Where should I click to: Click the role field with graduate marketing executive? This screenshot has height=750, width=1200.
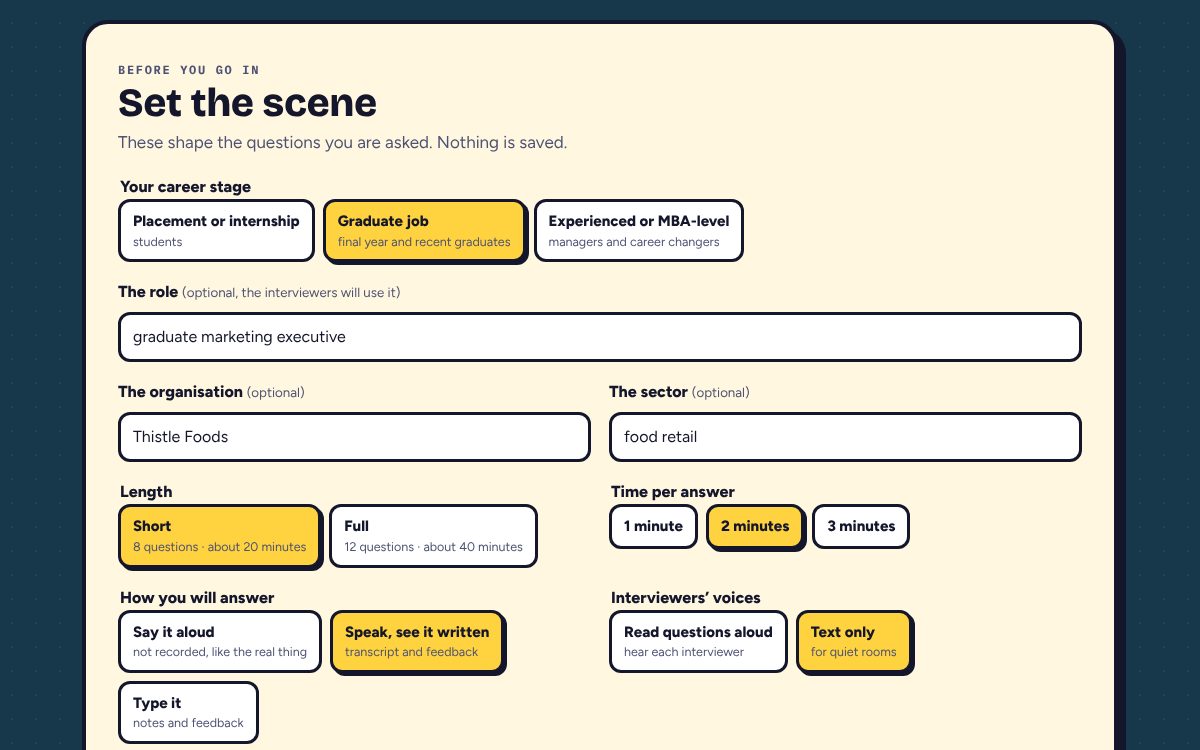click(x=600, y=337)
